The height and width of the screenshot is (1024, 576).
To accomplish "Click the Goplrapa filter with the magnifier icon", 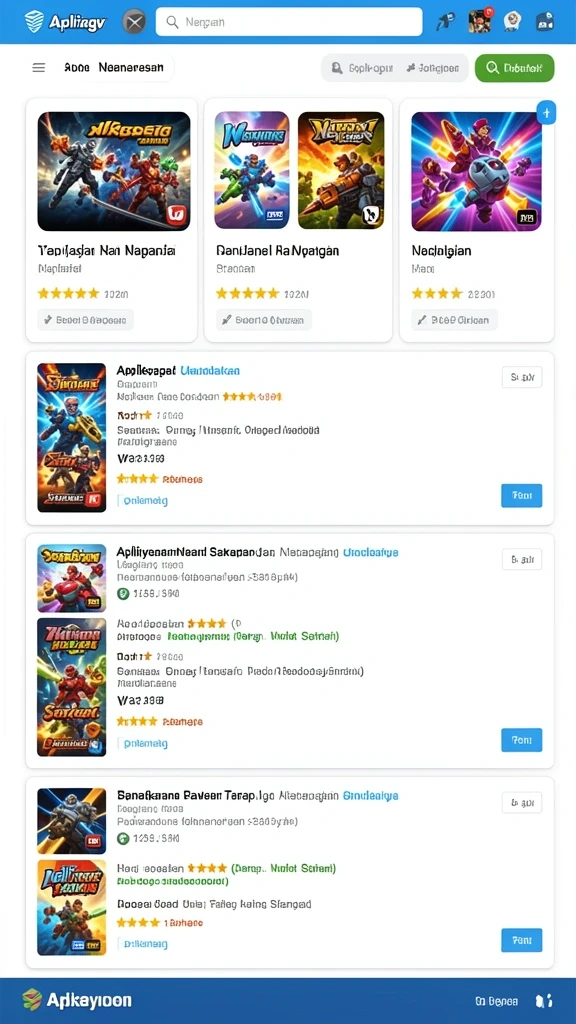I will [362, 68].
